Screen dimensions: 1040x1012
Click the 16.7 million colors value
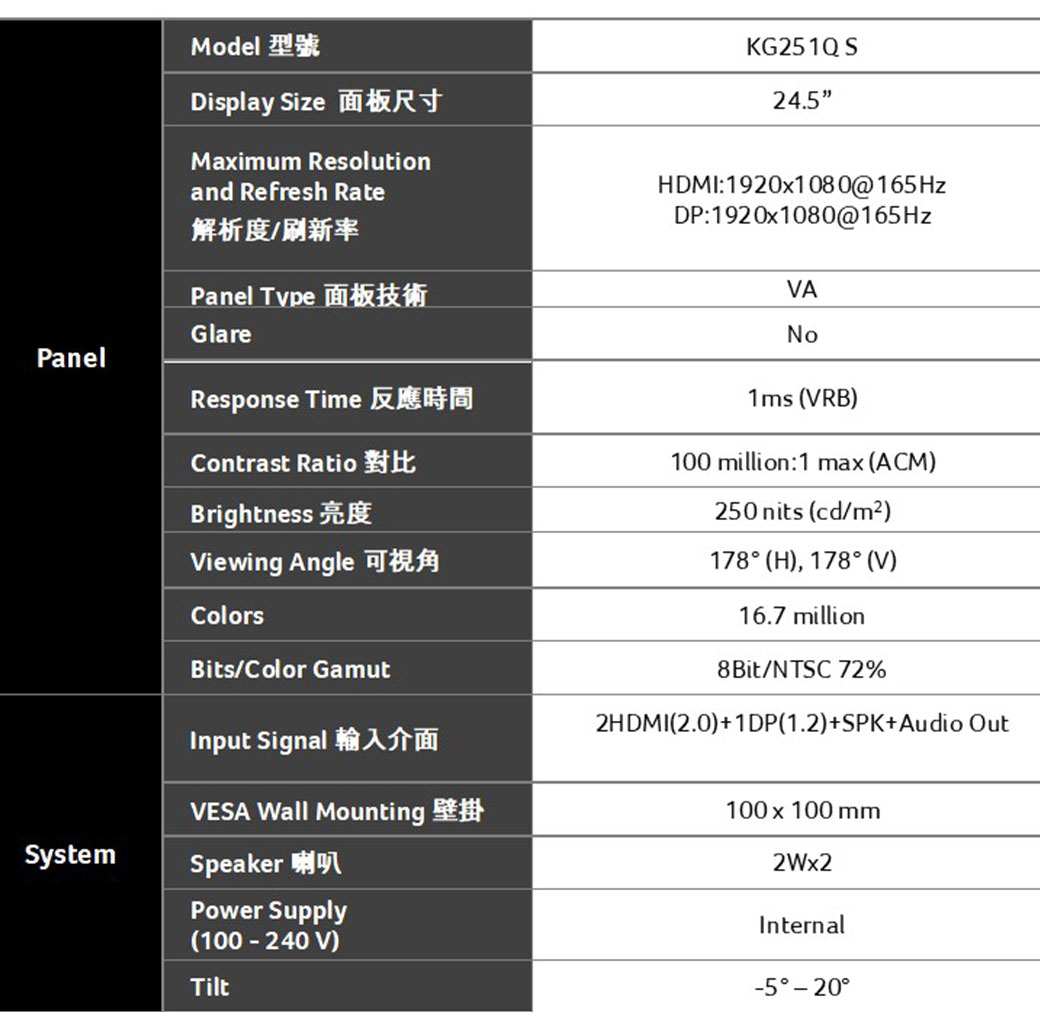pos(802,616)
